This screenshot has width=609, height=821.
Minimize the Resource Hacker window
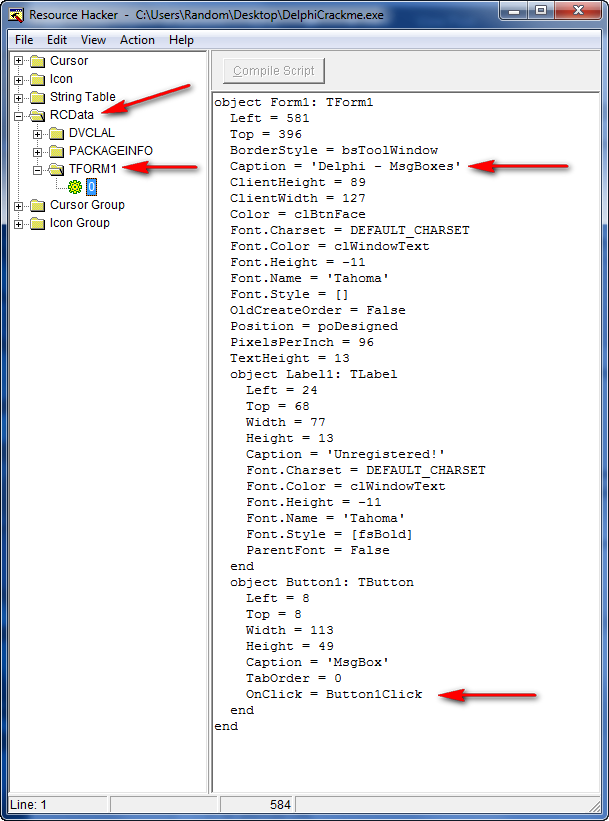(x=514, y=10)
